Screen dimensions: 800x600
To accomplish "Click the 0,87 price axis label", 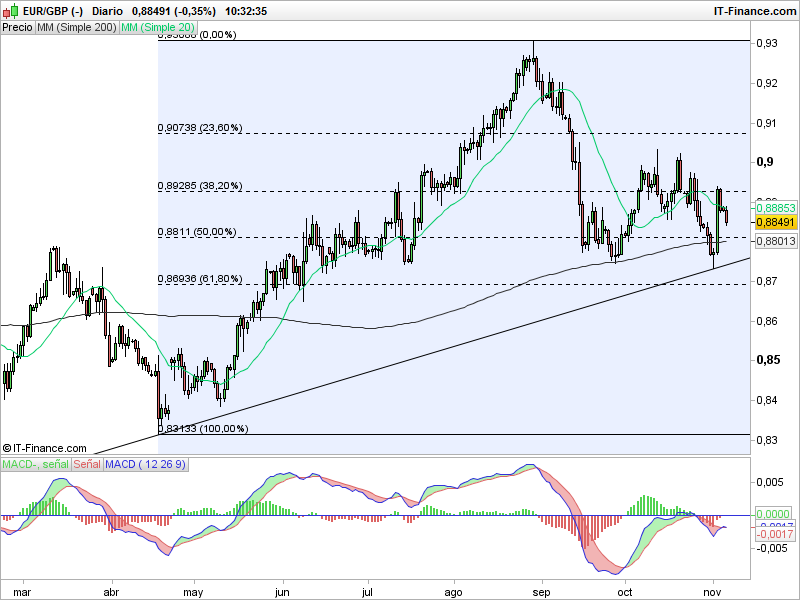I will (x=767, y=281).
